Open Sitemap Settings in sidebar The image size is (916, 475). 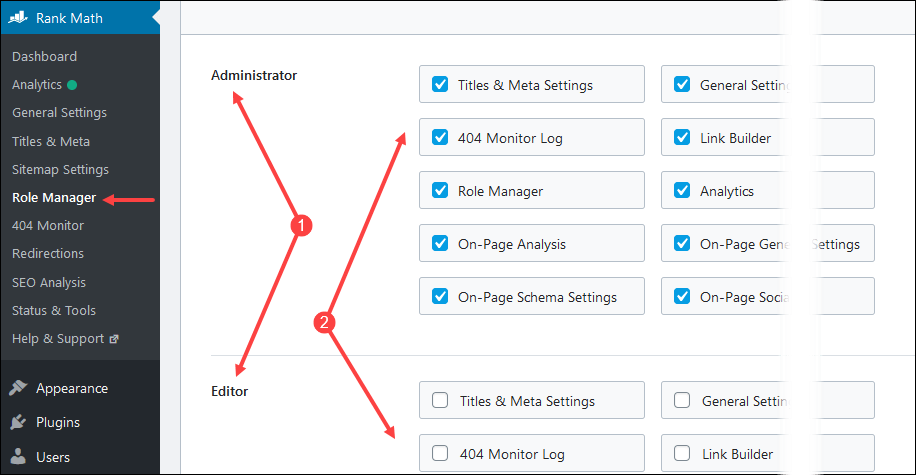[60, 170]
